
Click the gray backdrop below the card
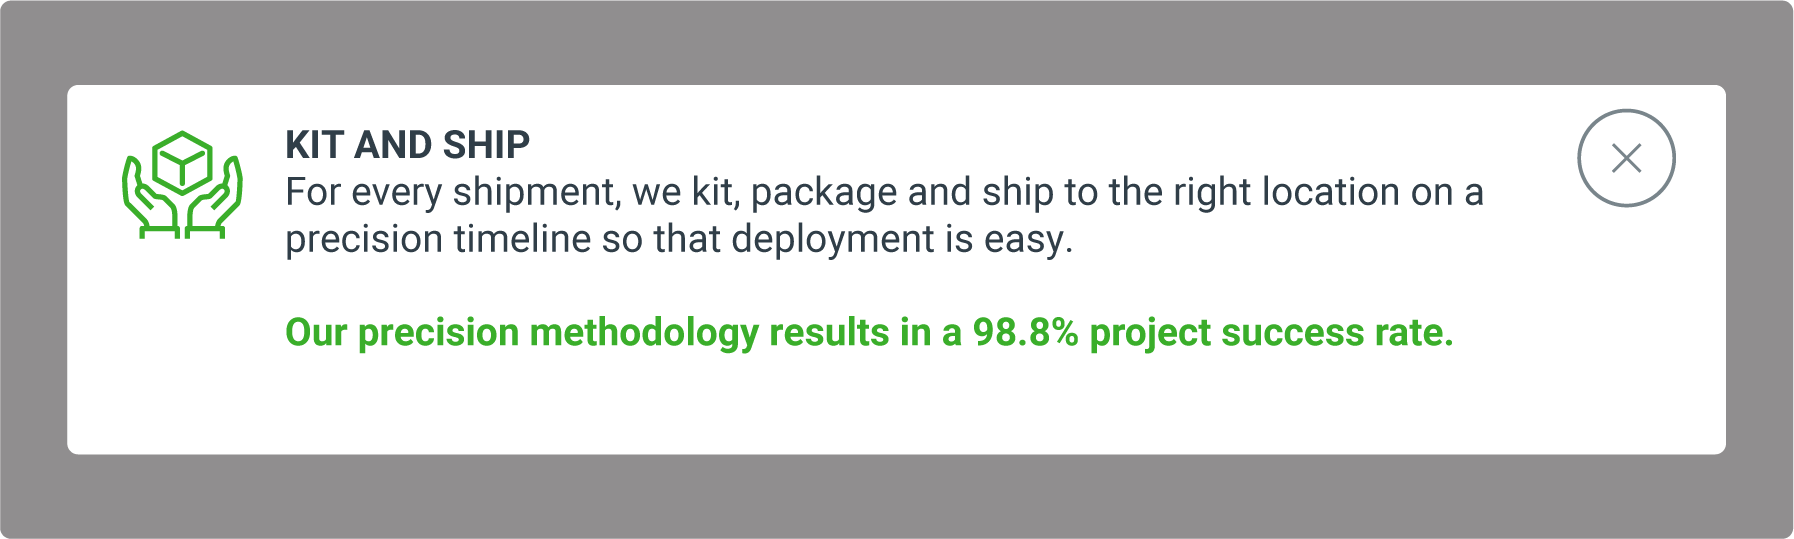pos(896,497)
